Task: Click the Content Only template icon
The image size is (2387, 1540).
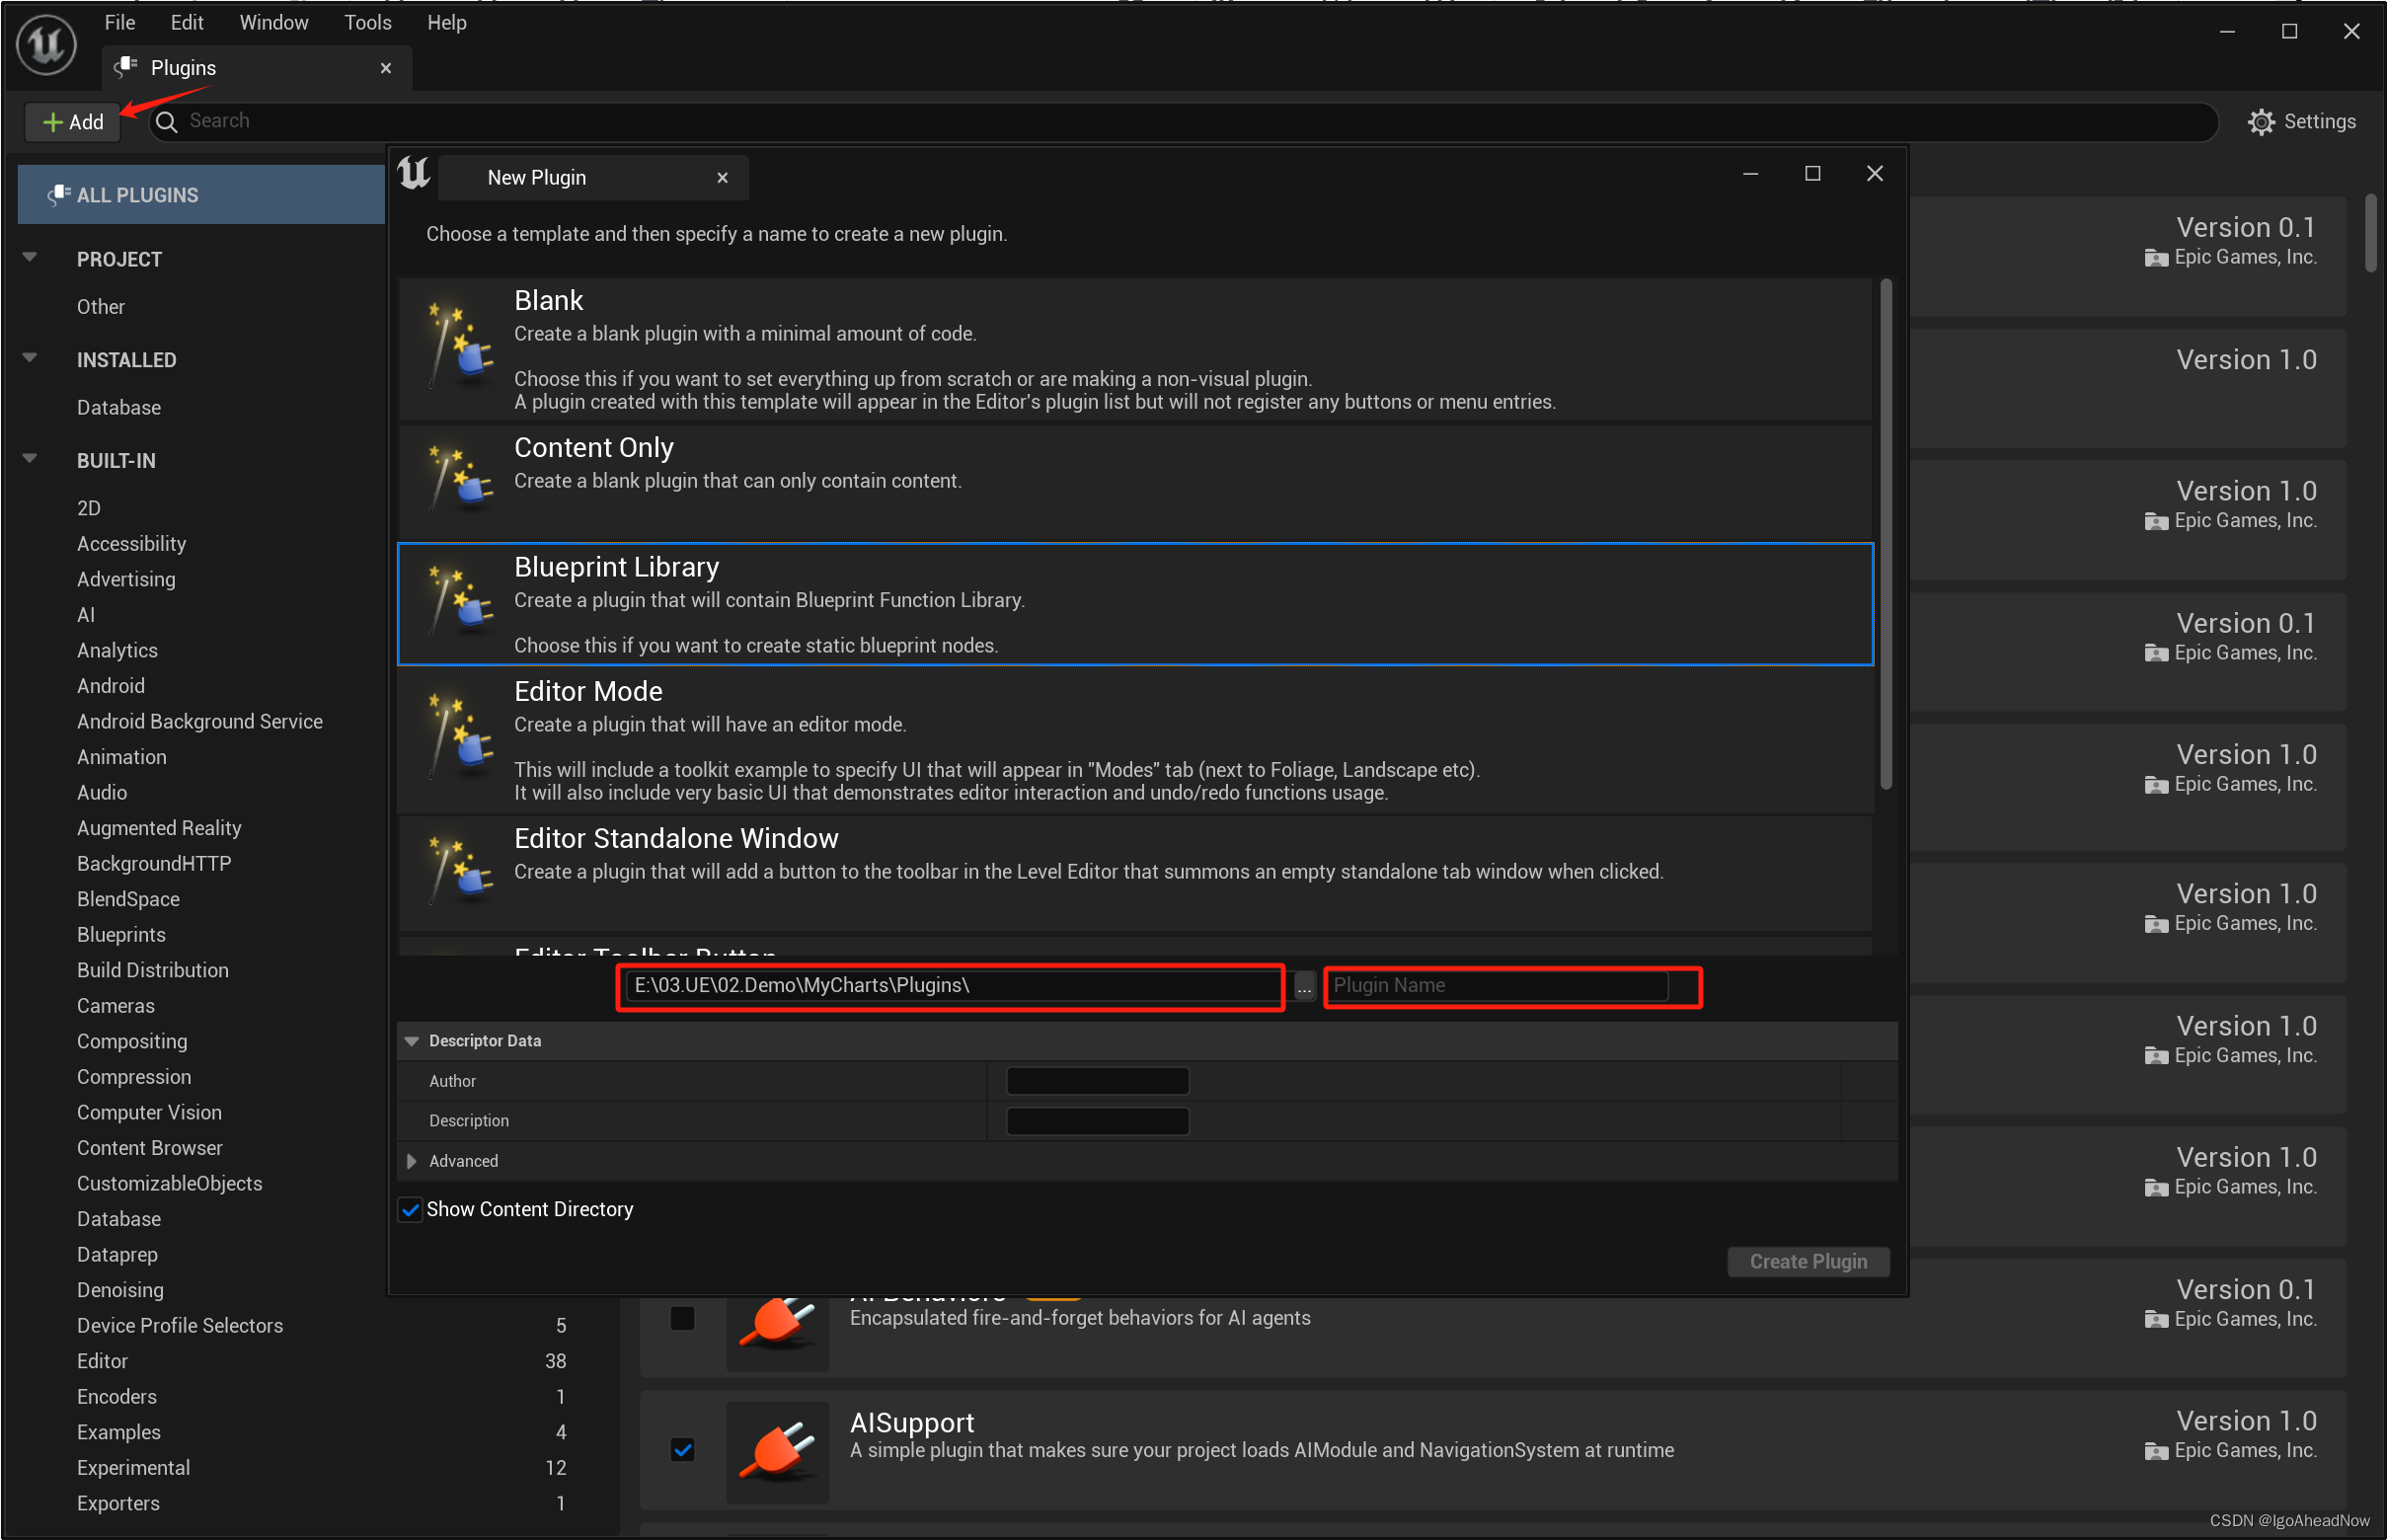Action: 458,479
